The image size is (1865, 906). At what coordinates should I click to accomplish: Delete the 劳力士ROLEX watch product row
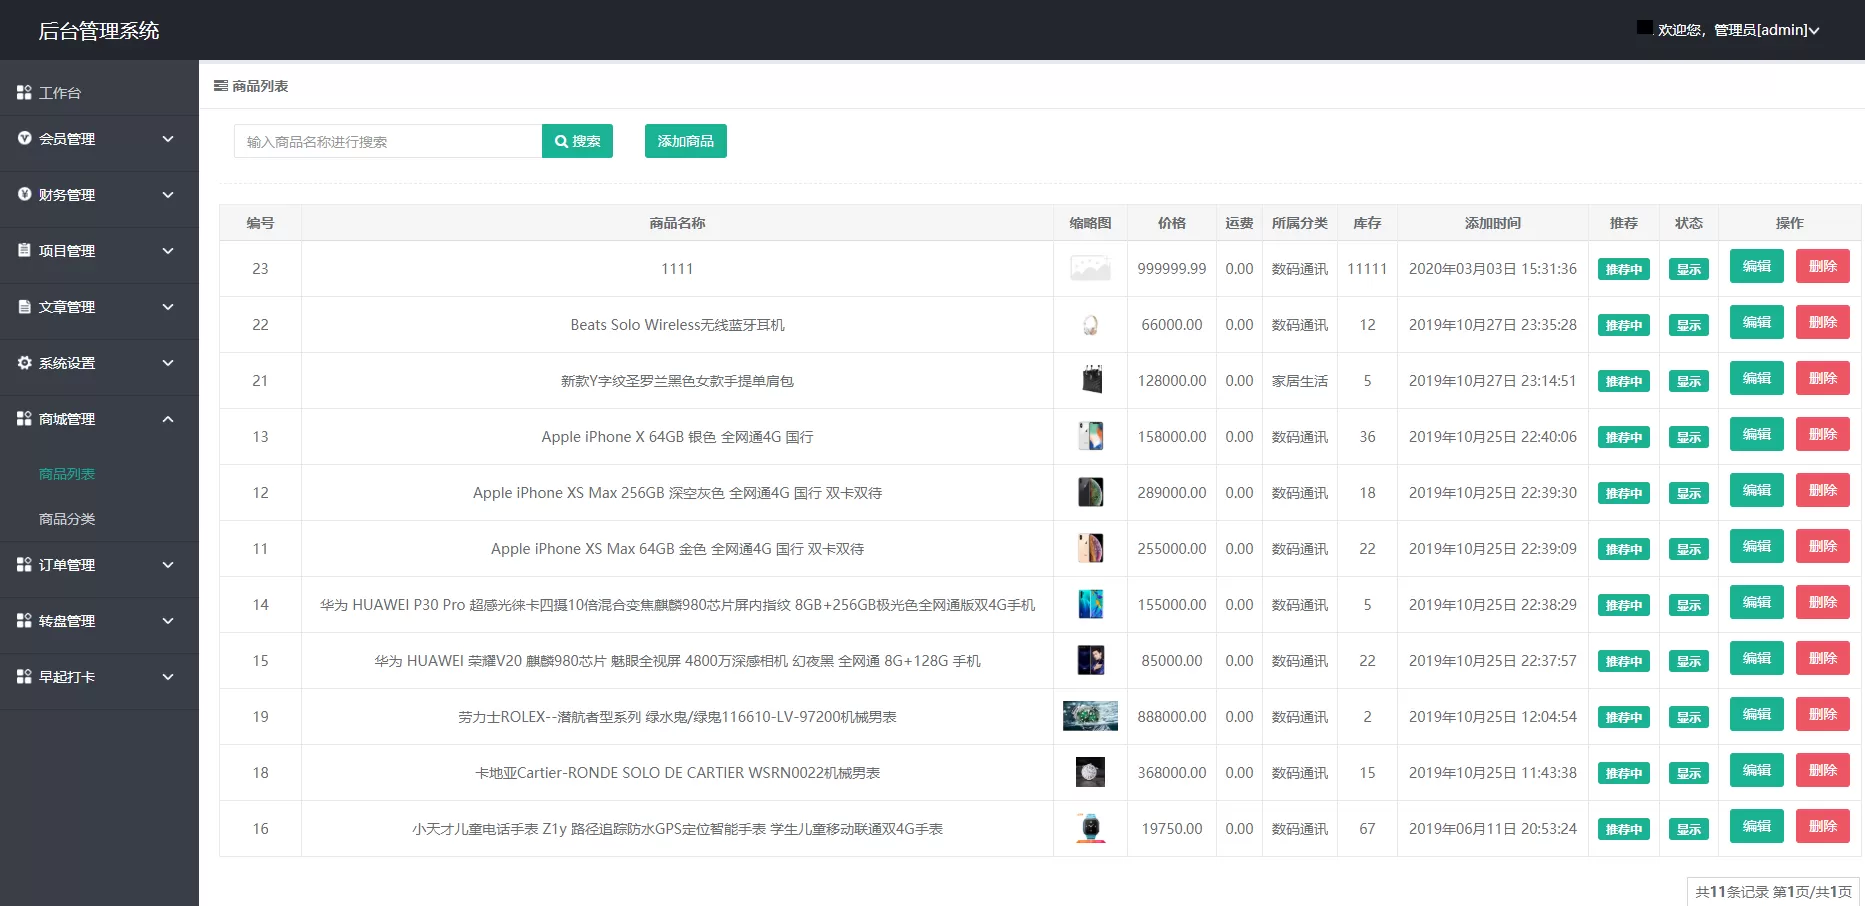coord(1822,715)
